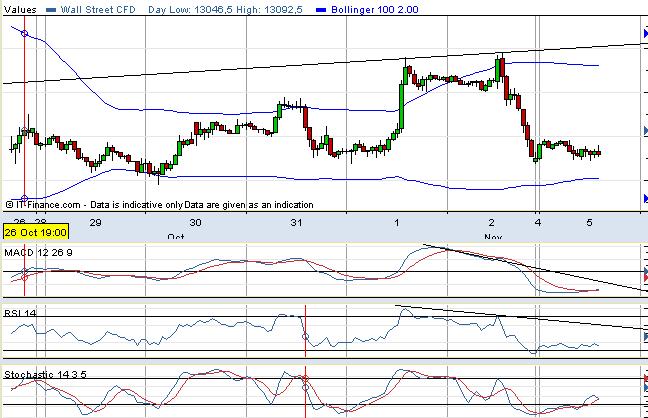Click the upper Bollinger band price-axis marker
This screenshot has width=648, height=418.
[646, 33]
